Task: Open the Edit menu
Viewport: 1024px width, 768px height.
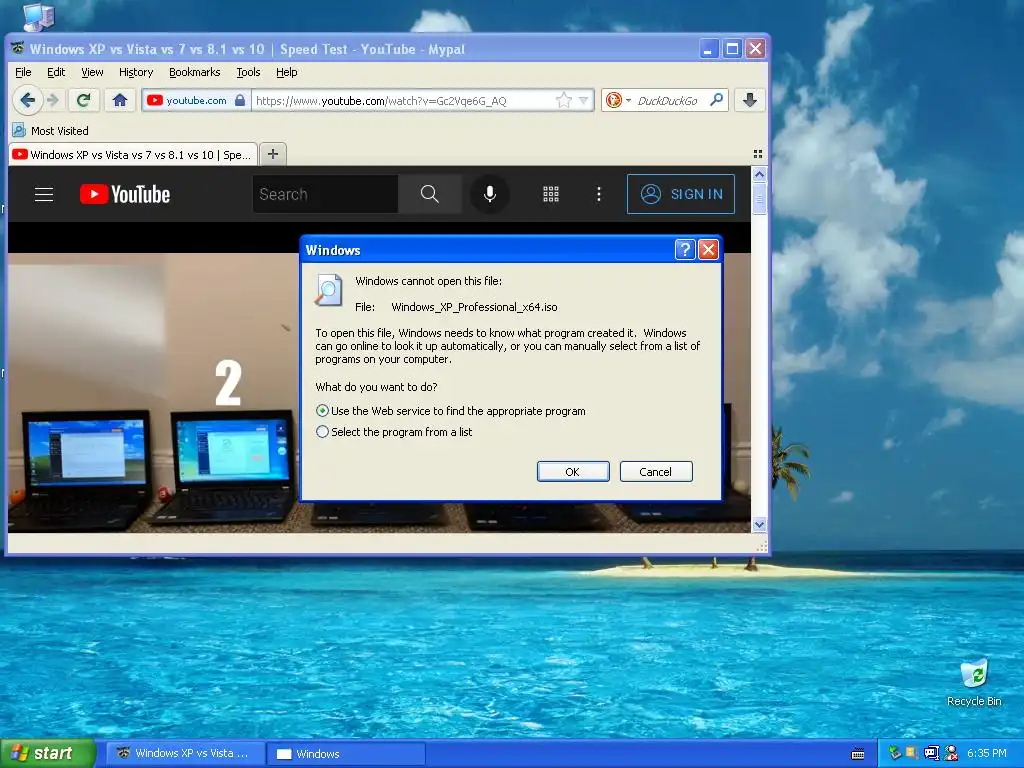Action: [56, 72]
